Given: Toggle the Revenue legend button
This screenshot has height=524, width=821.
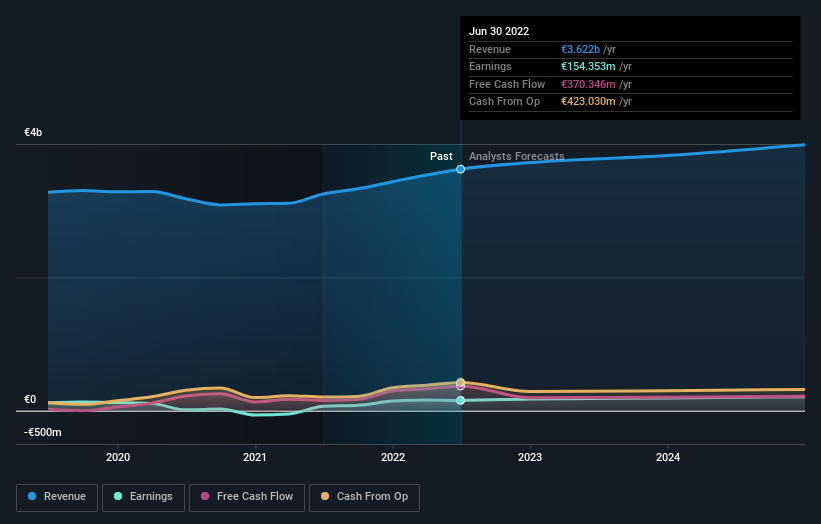Looking at the screenshot, I should pyautogui.click(x=57, y=497).
